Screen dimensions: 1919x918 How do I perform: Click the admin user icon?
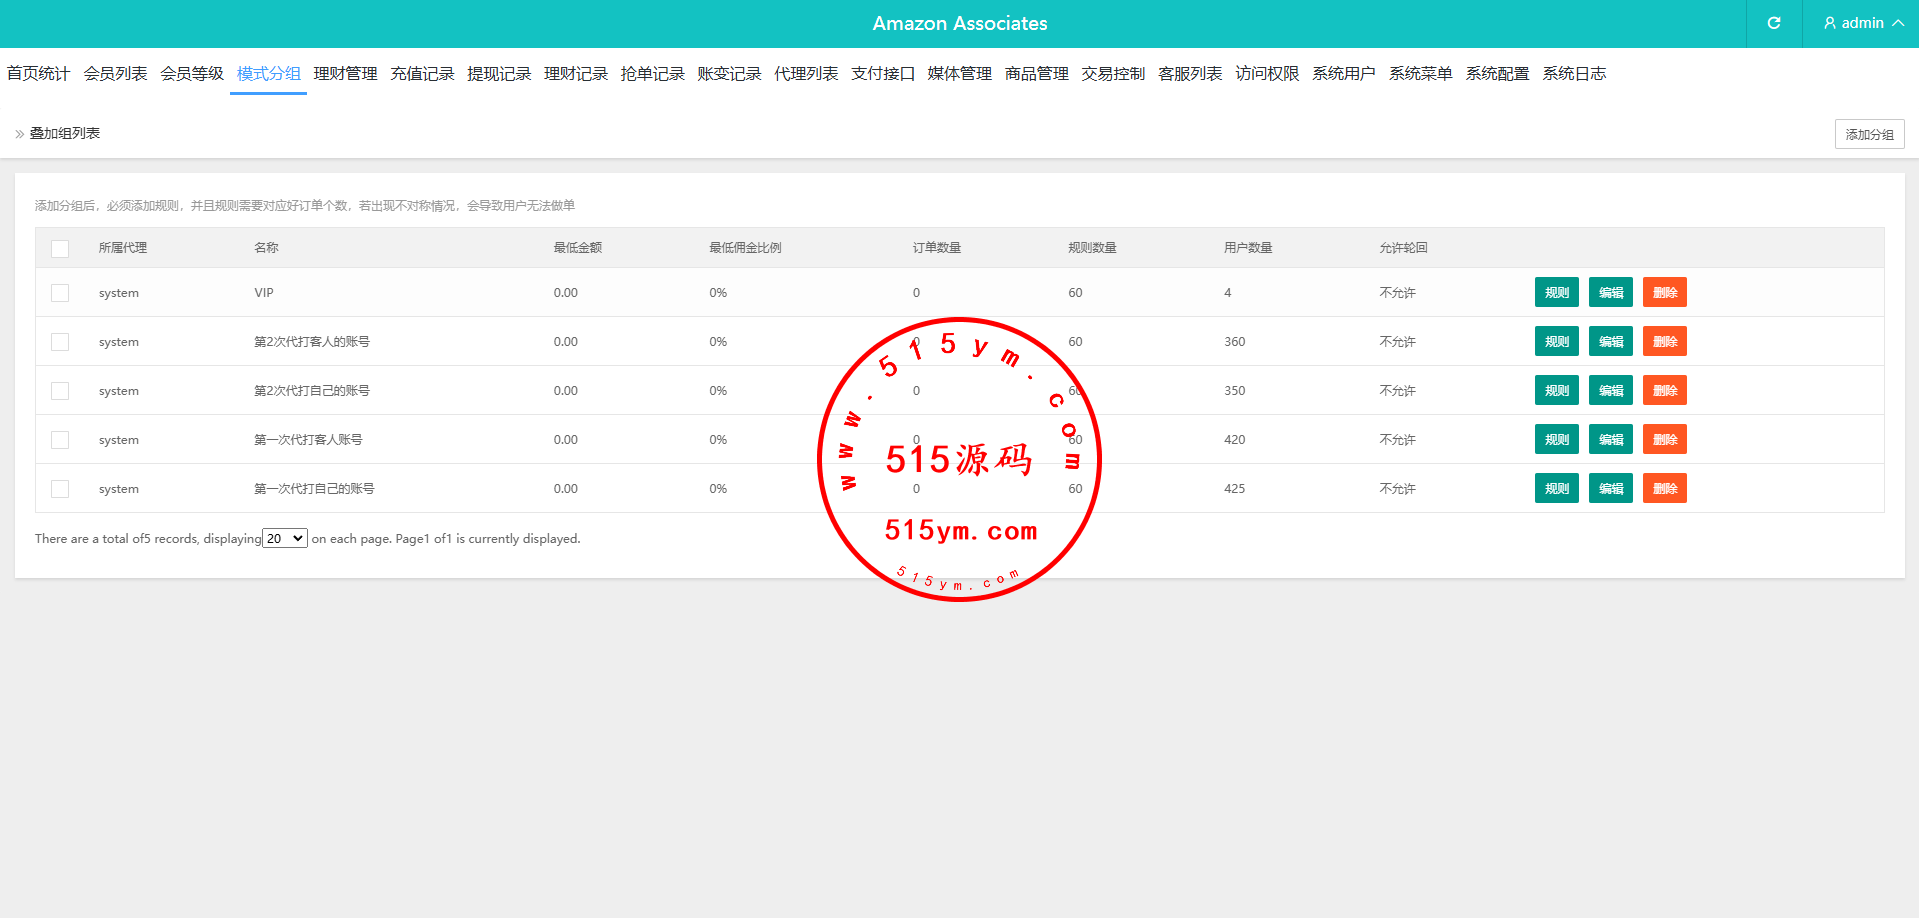click(x=1830, y=23)
